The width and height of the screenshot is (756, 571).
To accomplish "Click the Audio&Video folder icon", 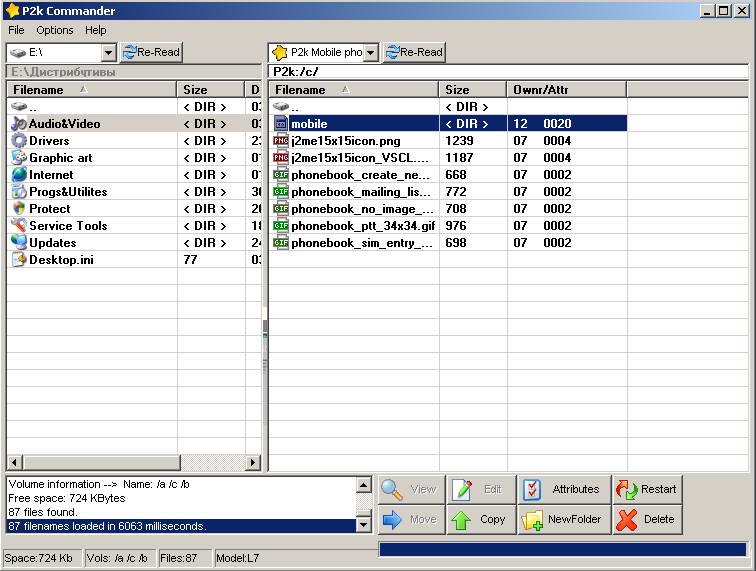I will (19, 123).
